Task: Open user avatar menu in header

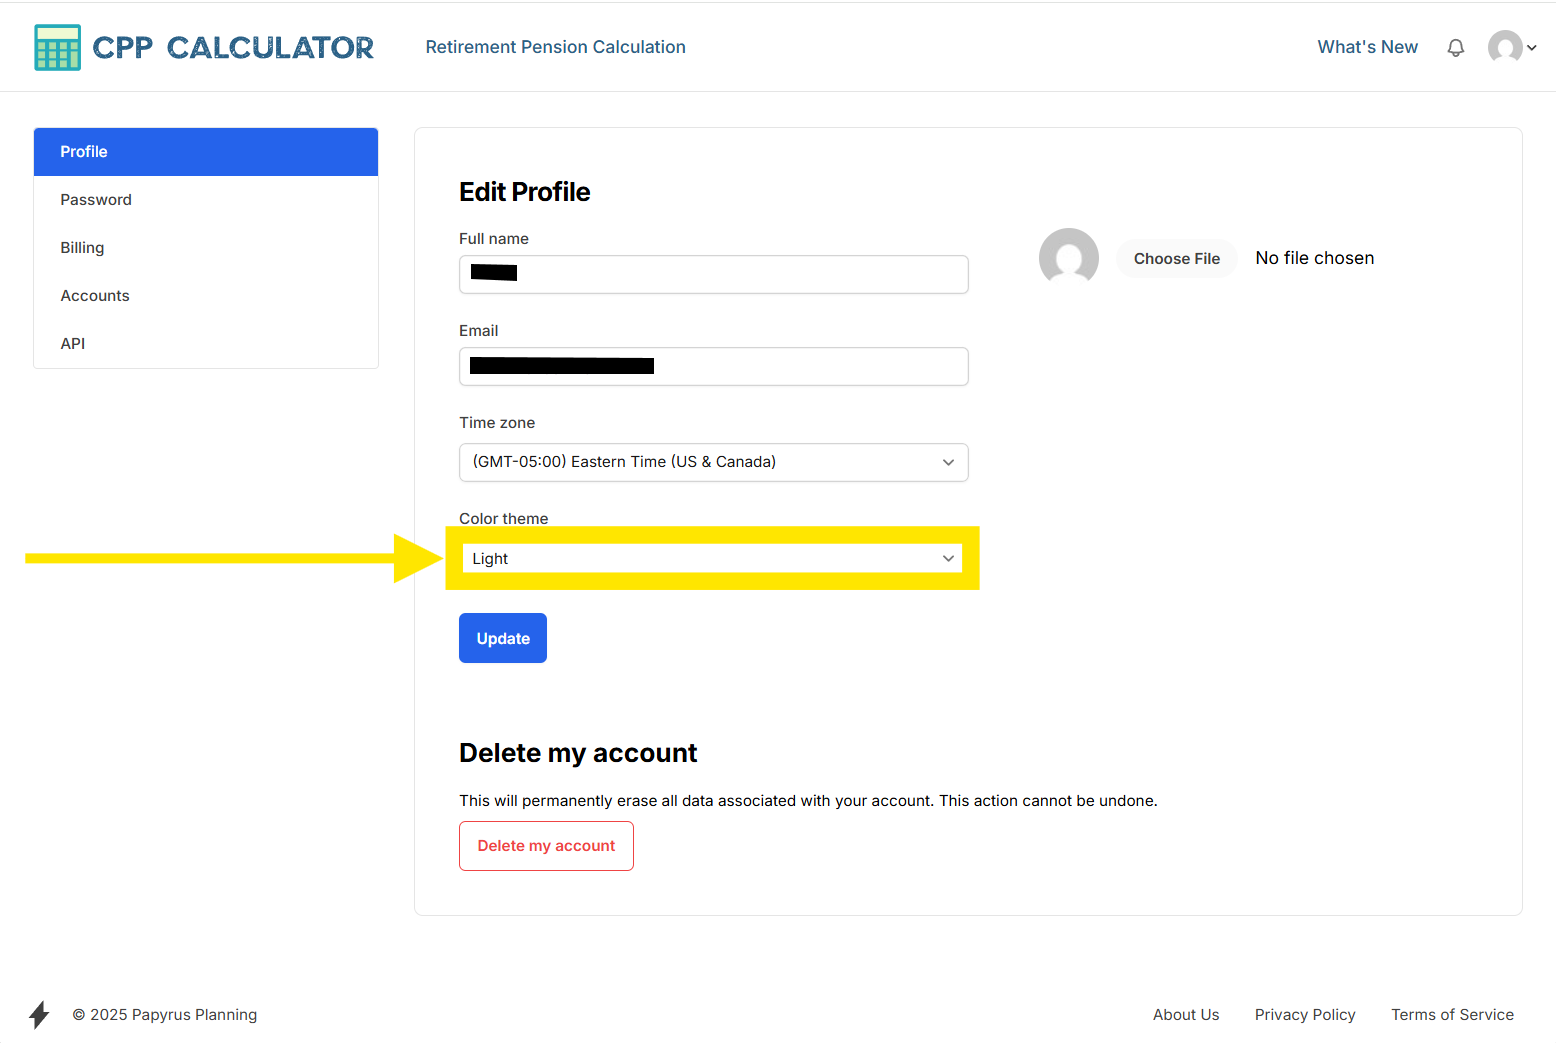Action: pos(1505,47)
